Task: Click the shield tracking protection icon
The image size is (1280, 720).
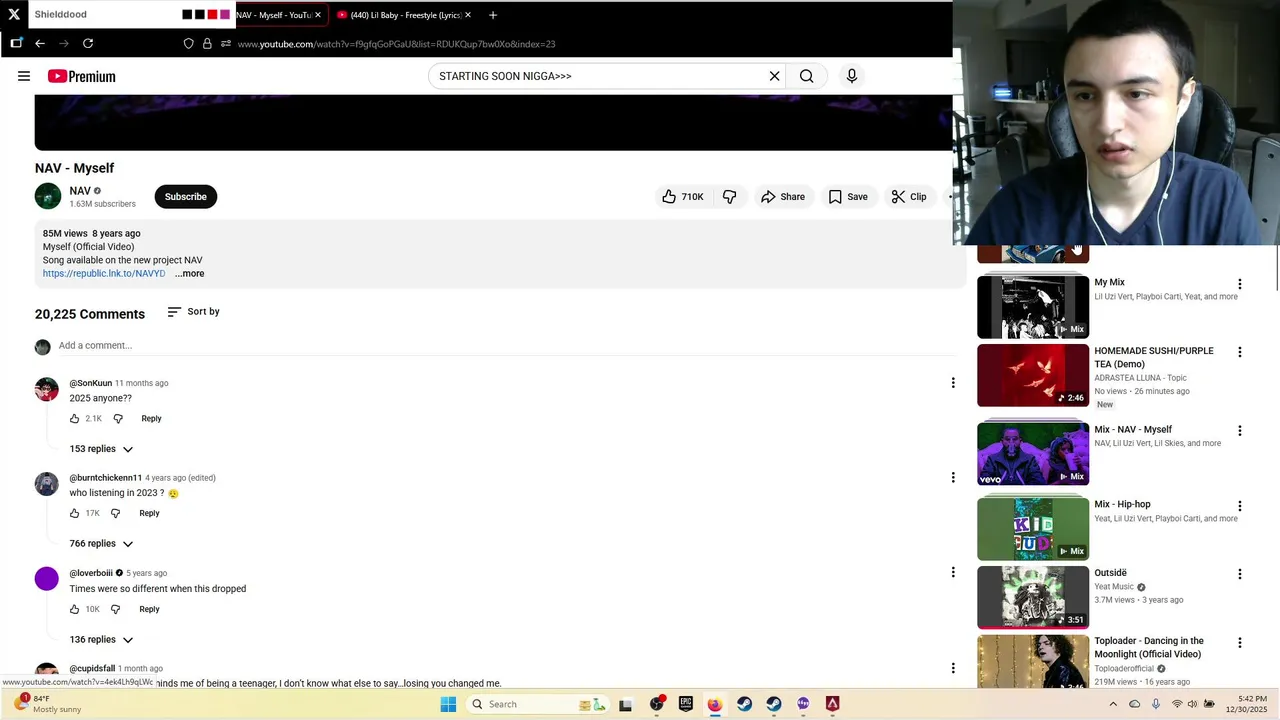Action: pyautogui.click(x=188, y=44)
